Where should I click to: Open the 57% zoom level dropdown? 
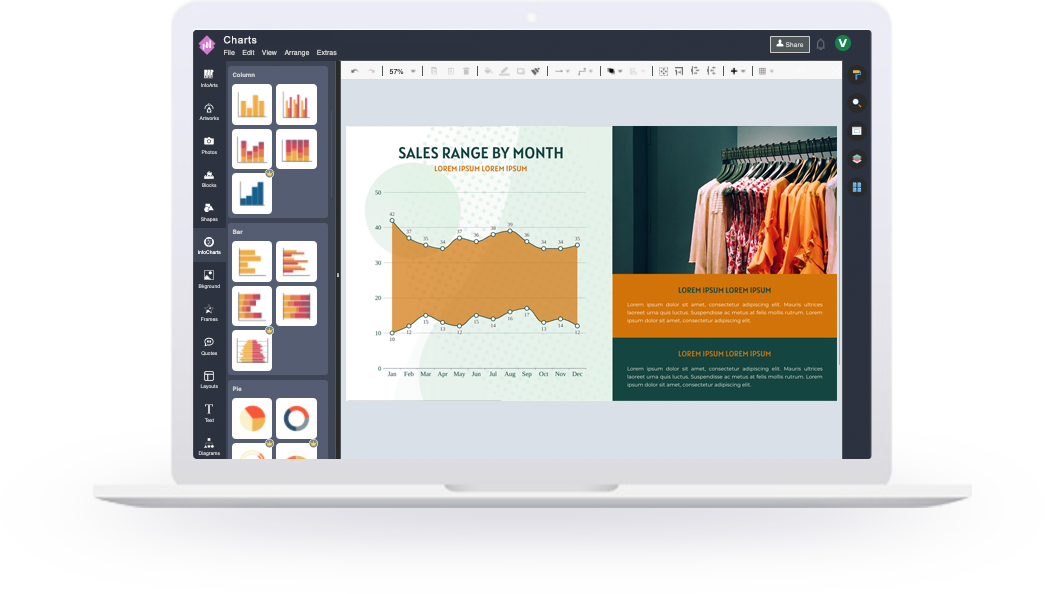click(x=403, y=71)
